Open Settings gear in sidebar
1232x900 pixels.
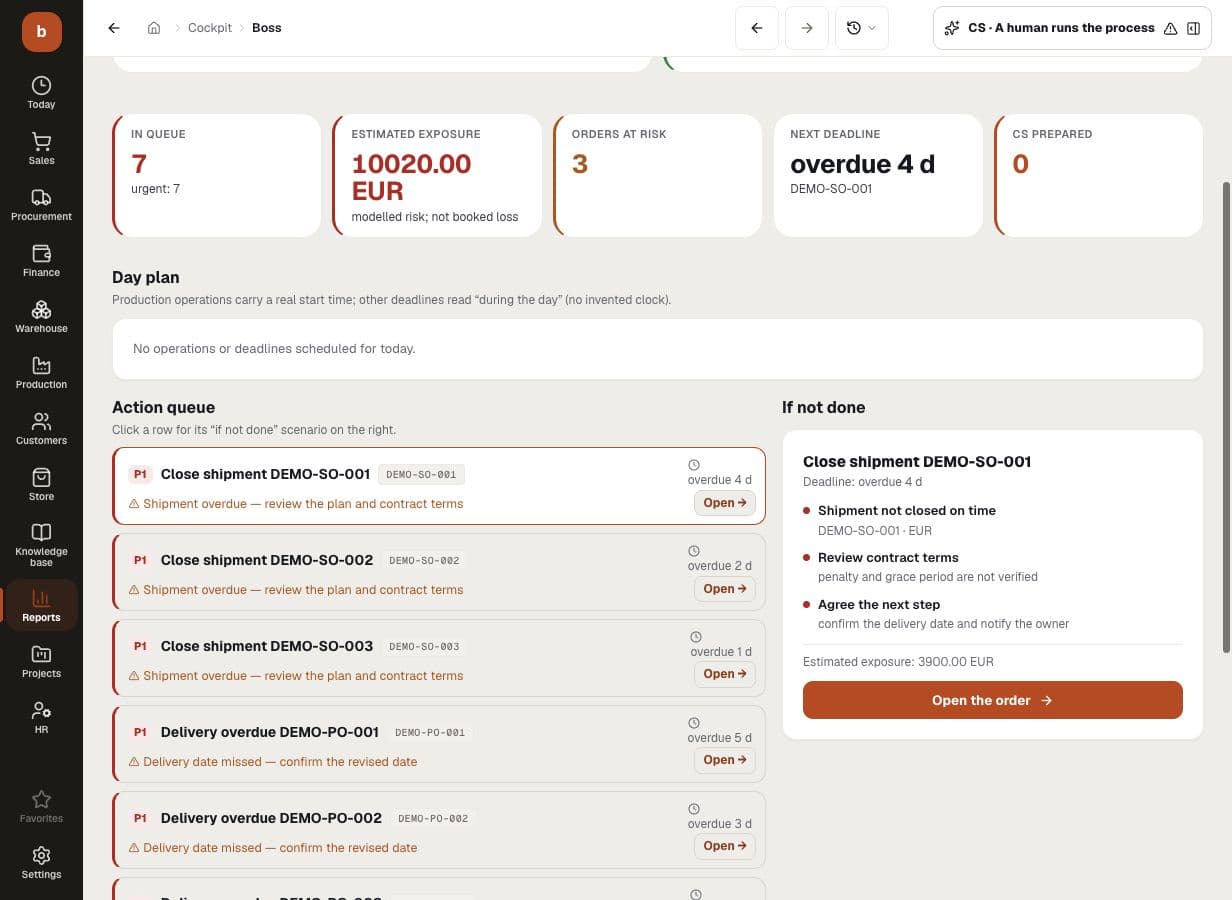[x=41, y=855]
